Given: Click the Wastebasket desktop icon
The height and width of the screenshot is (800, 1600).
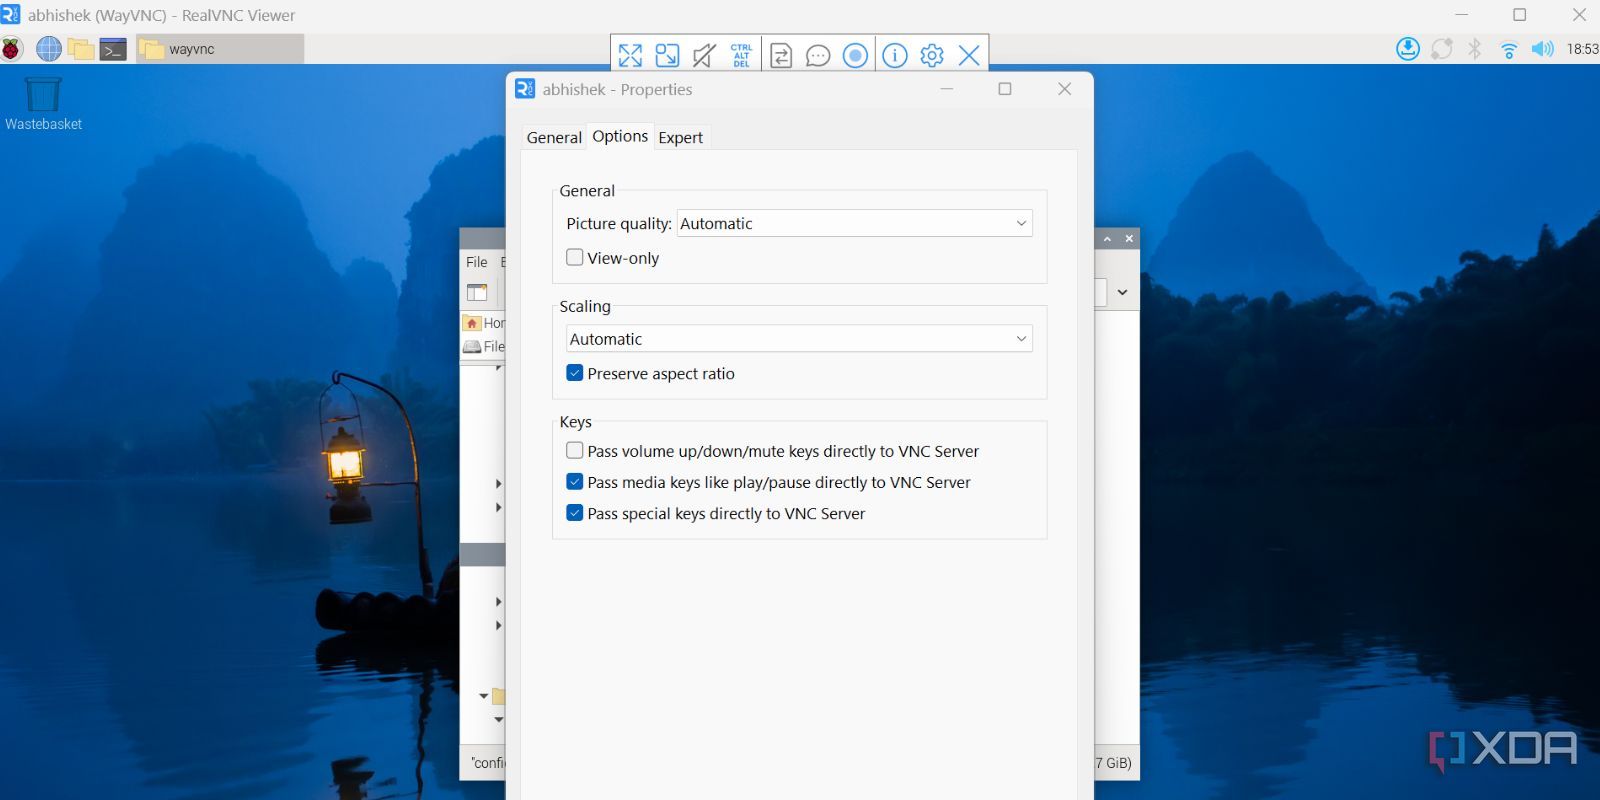Looking at the screenshot, I should pos(43,103).
